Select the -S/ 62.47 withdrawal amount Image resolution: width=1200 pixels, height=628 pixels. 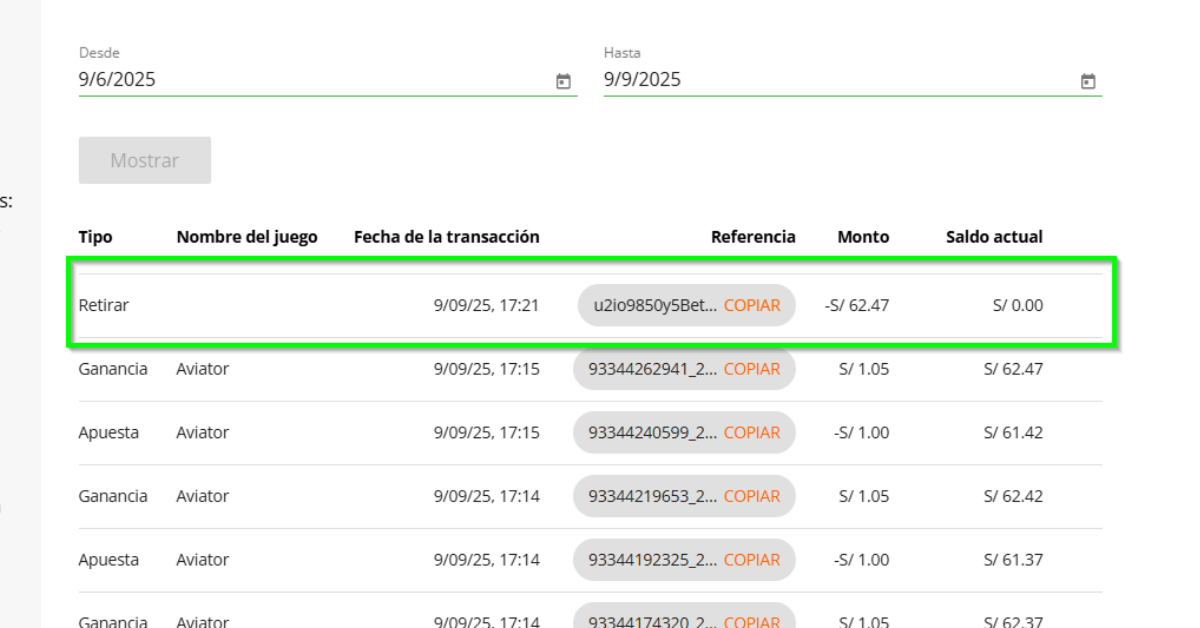coord(857,306)
